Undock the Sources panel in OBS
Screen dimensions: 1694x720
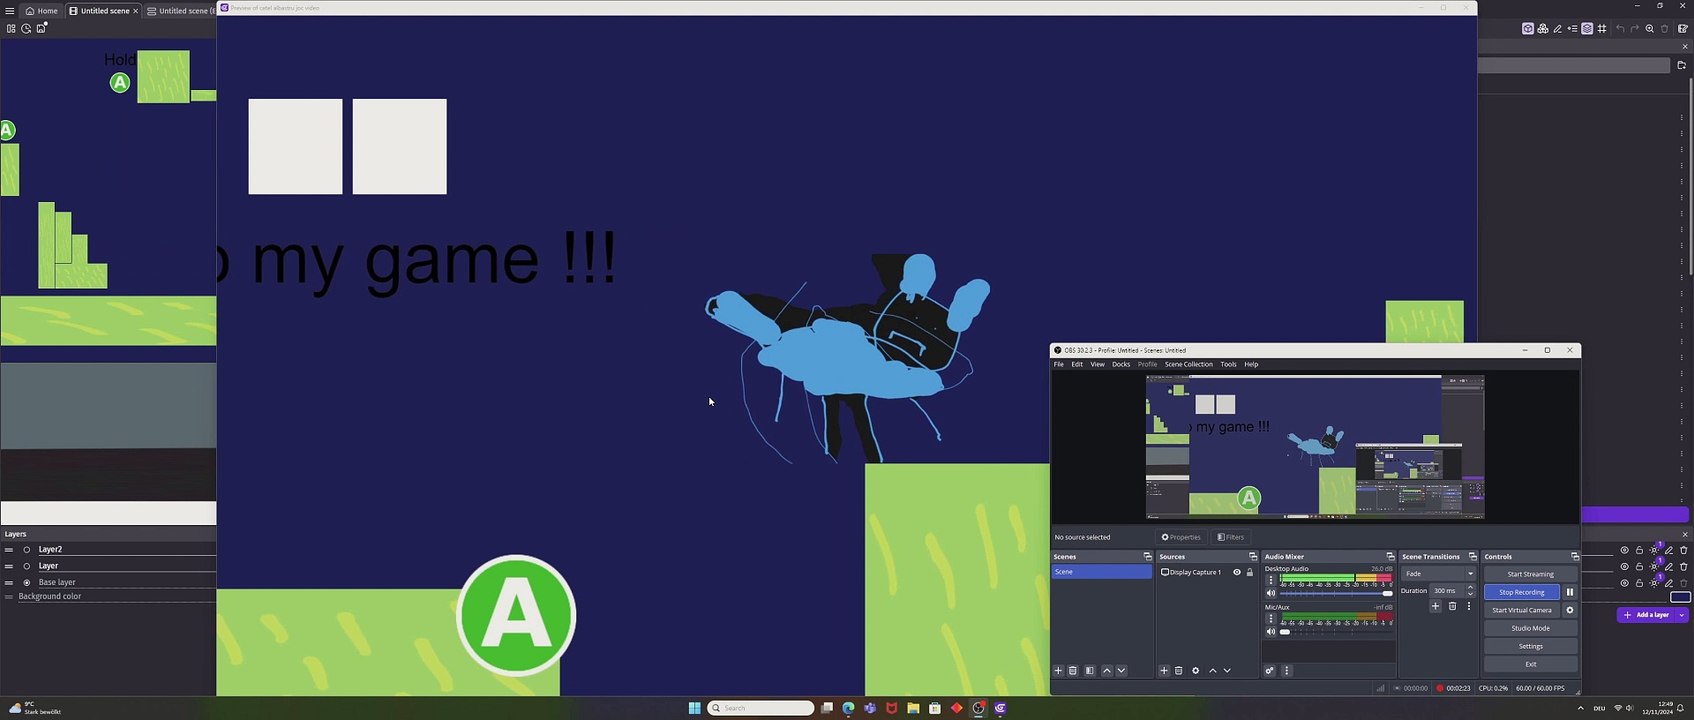click(1252, 557)
